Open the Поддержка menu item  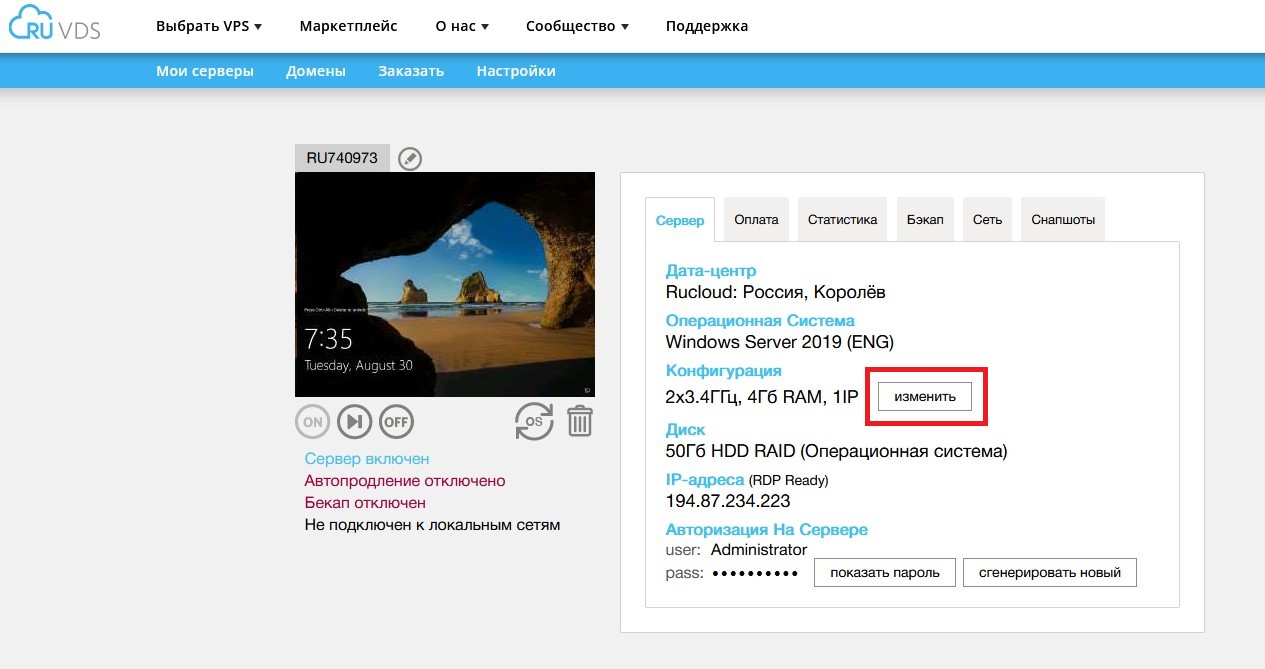coord(706,26)
